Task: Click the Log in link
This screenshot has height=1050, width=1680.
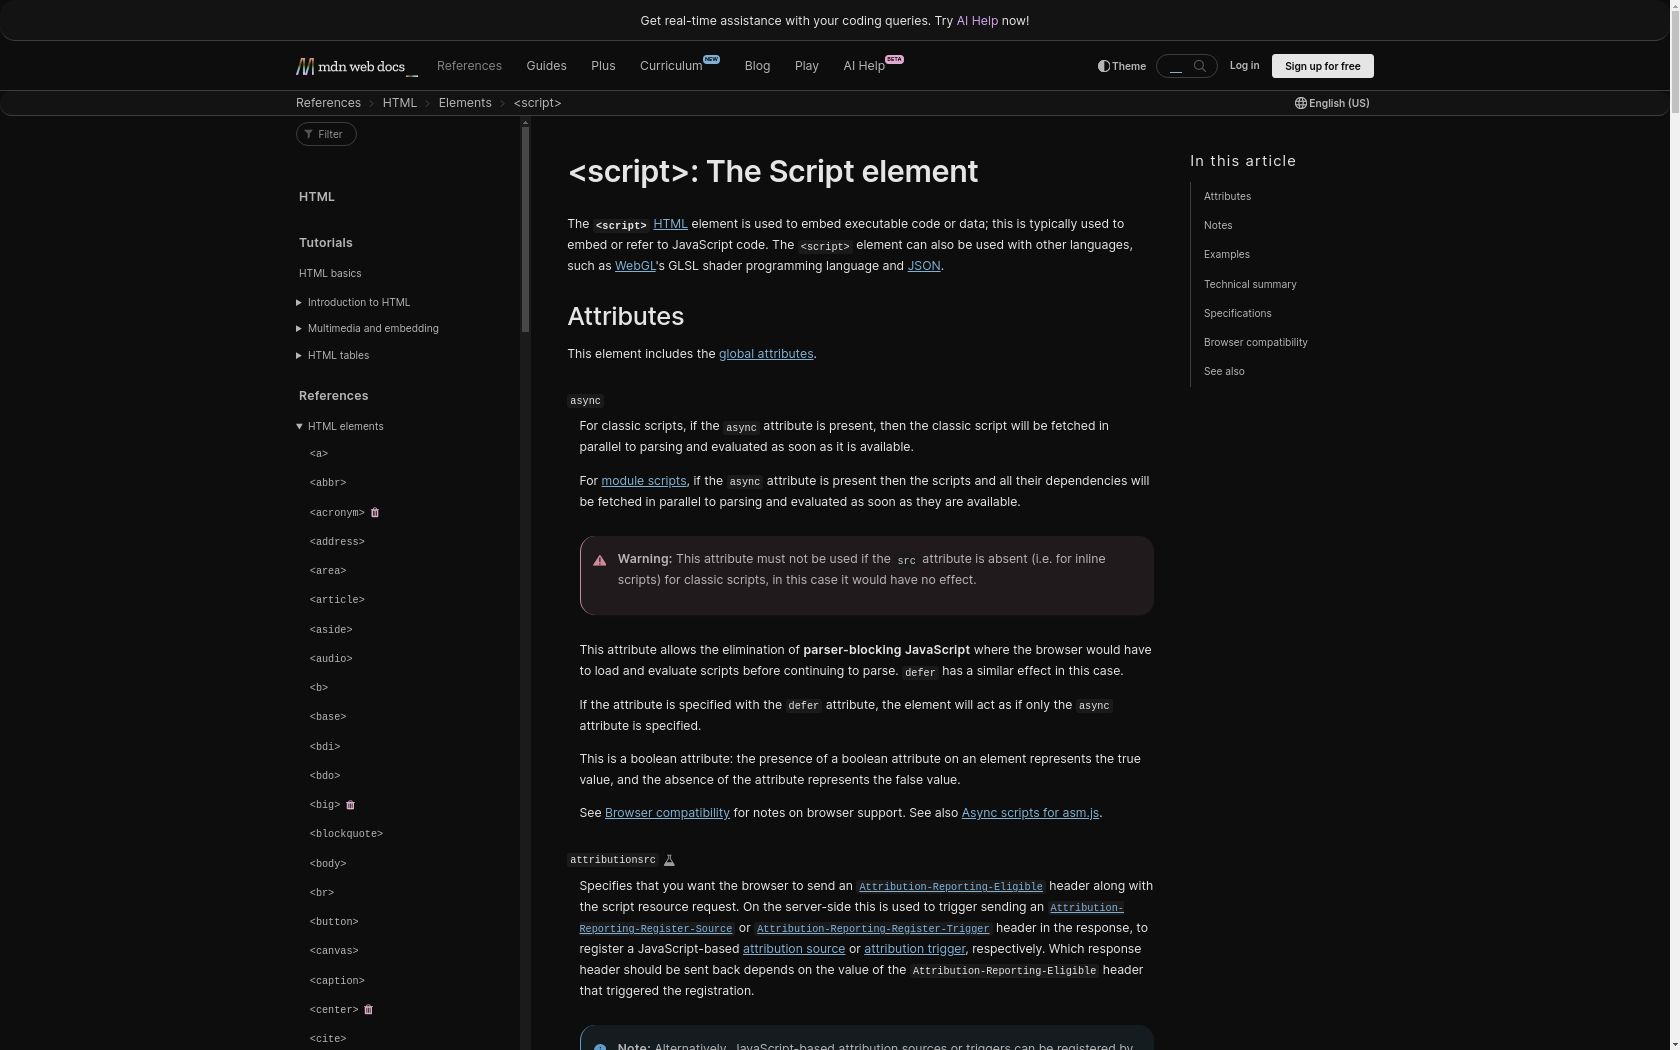Action: [1244, 65]
